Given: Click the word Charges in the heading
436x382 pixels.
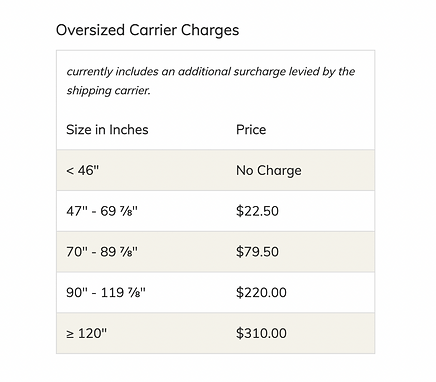Looking at the screenshot, I should click(x=210, y=30).
